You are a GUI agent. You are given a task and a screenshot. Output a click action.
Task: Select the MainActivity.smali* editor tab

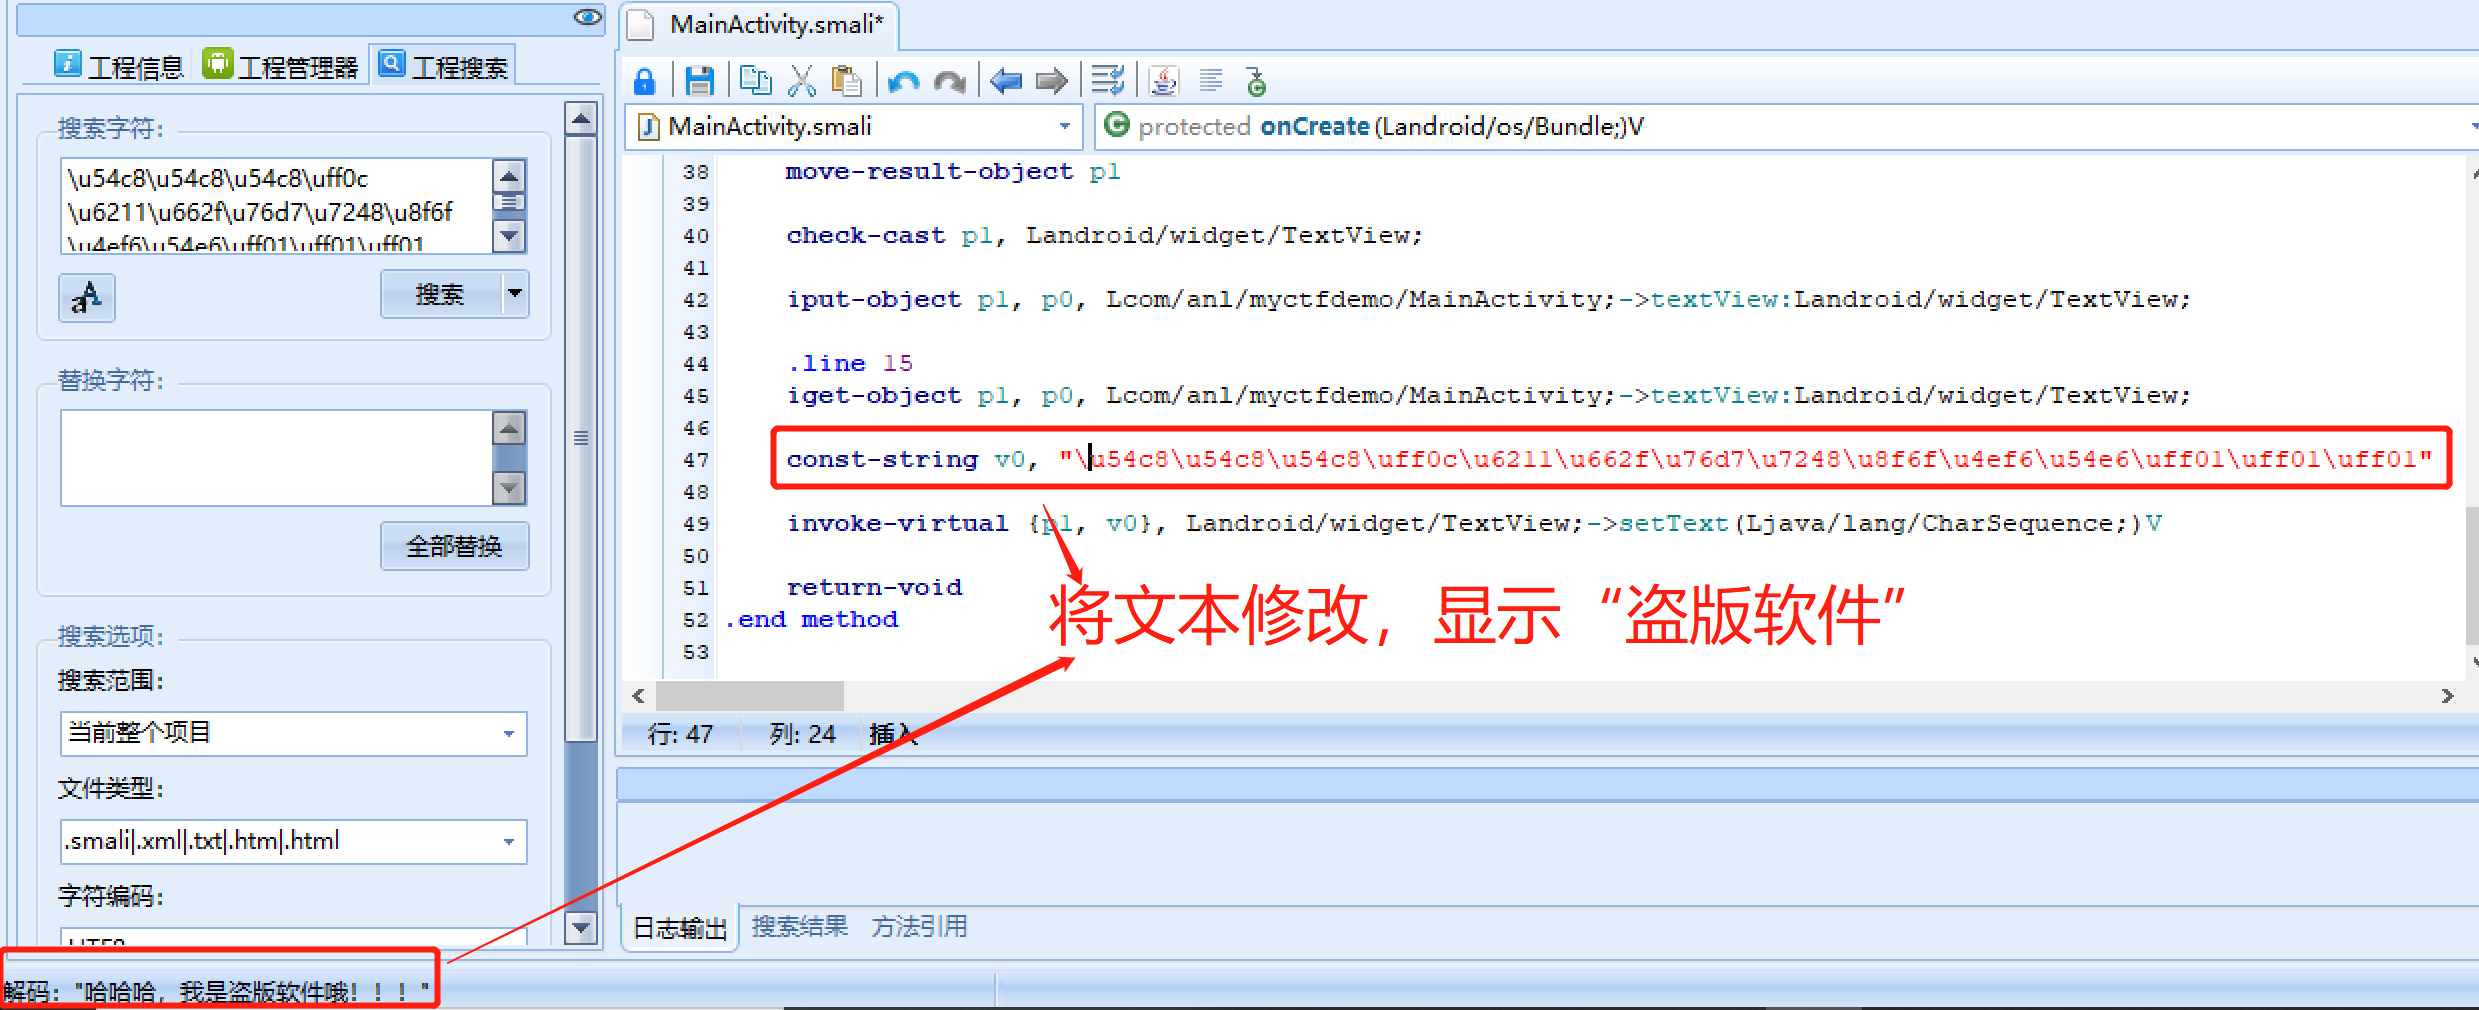click(x=760, y=25)
